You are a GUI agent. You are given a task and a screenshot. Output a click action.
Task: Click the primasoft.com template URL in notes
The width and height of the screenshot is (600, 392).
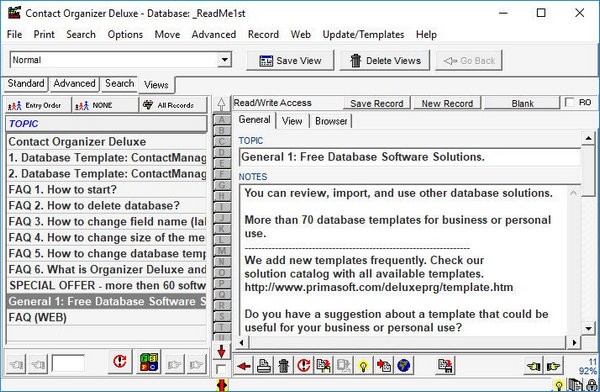(379, 287)
